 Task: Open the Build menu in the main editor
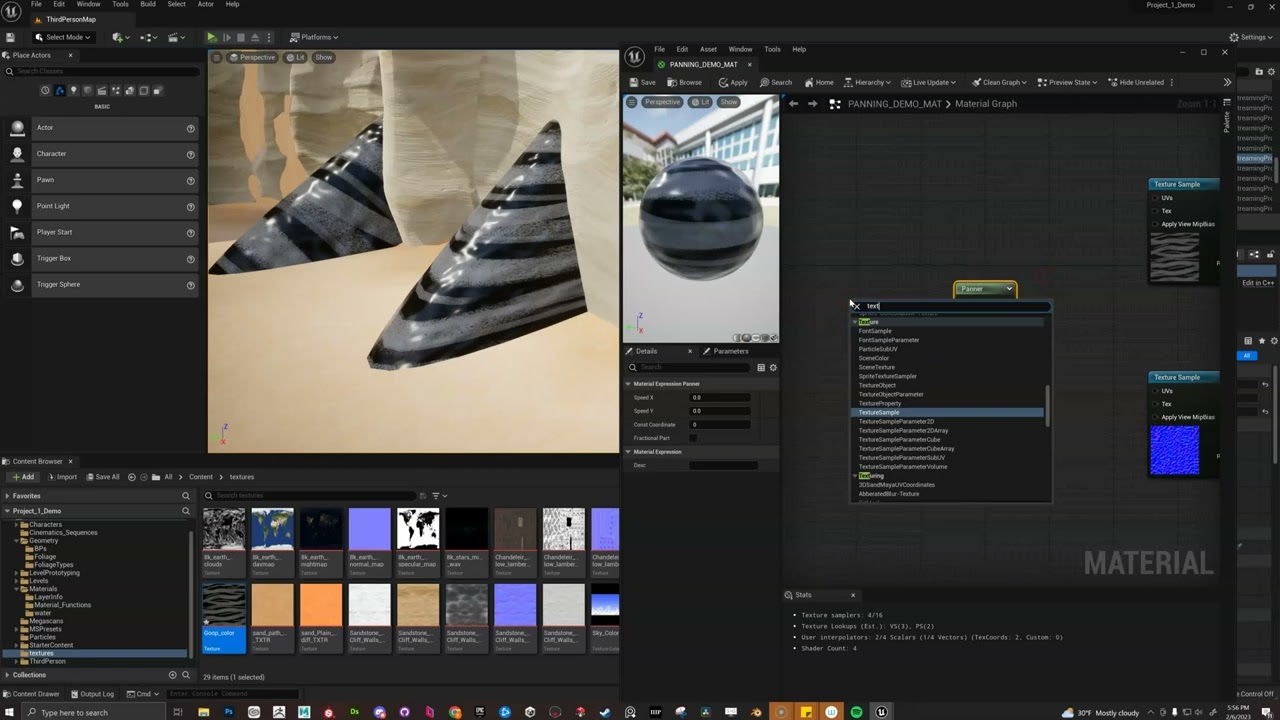click(147, 4)
